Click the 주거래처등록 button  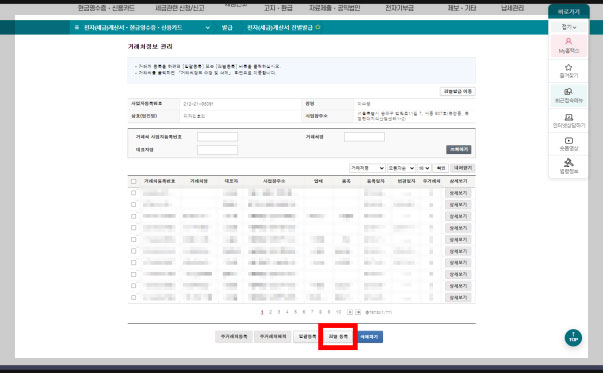234,336
